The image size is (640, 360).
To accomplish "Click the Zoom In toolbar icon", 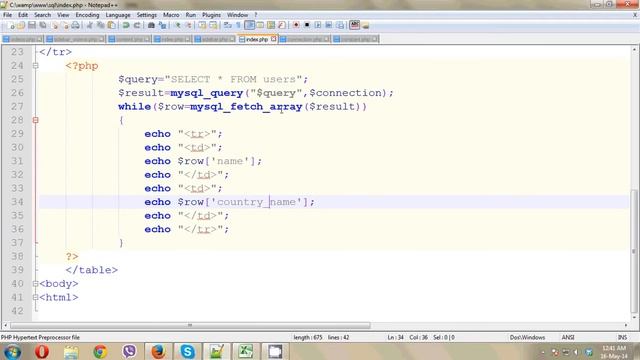I will pyautogui.click(x=178, y=25).
